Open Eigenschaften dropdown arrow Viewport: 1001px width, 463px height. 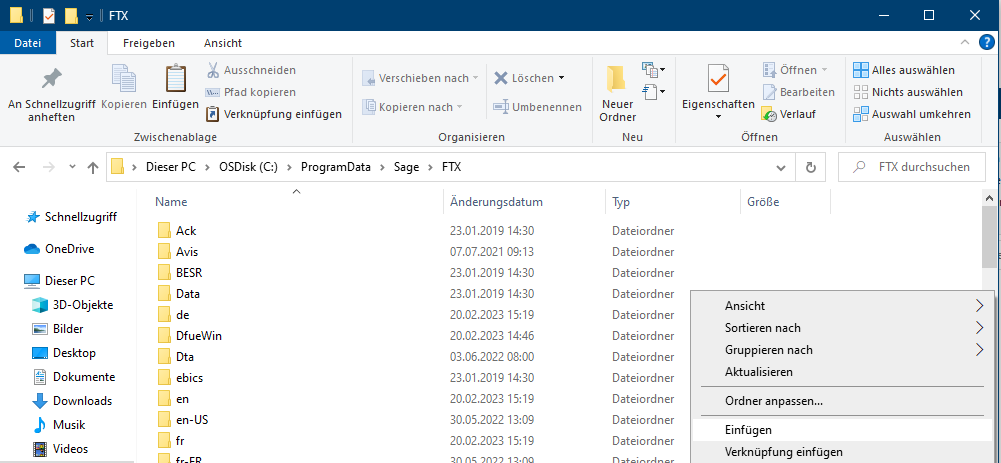pos(718,117)
